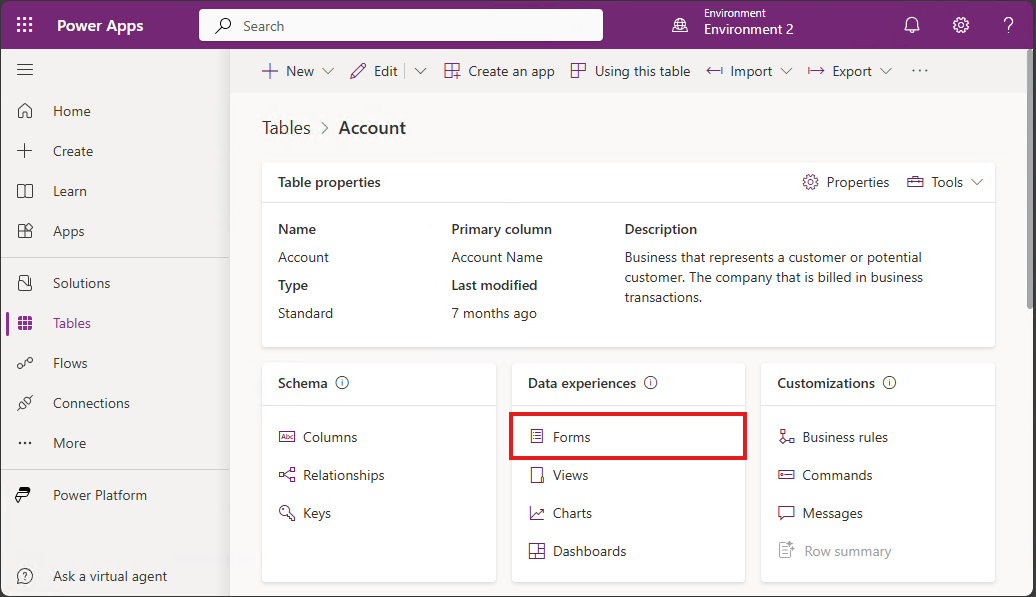
Task: Open Learn in the sidebar
Action: pos(69,192)
